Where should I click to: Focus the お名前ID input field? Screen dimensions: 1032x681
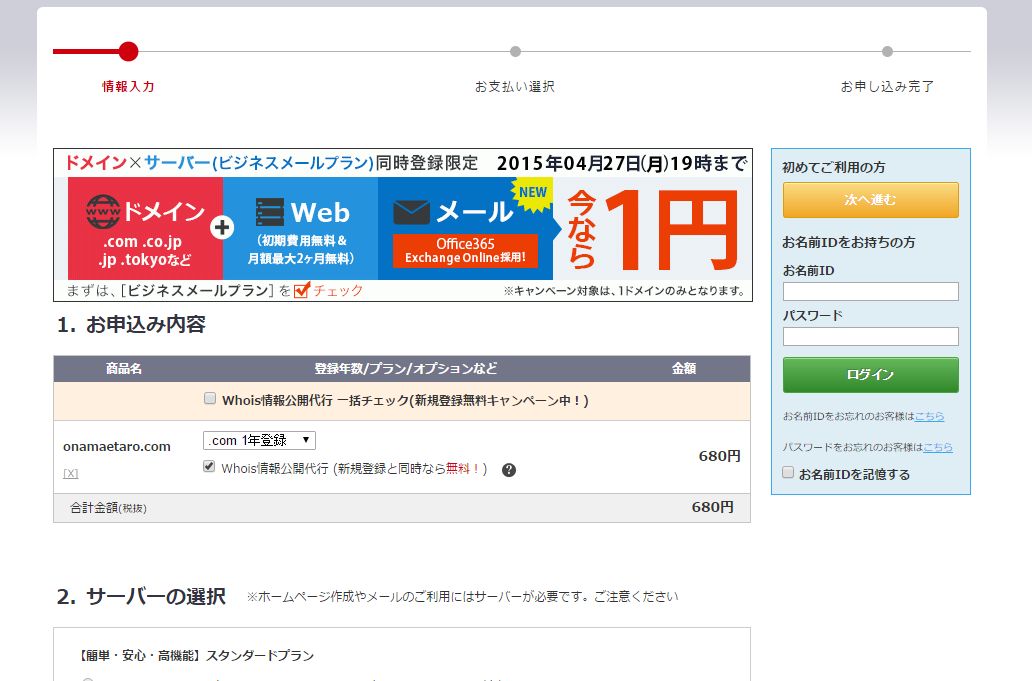(x=870, y=291)
